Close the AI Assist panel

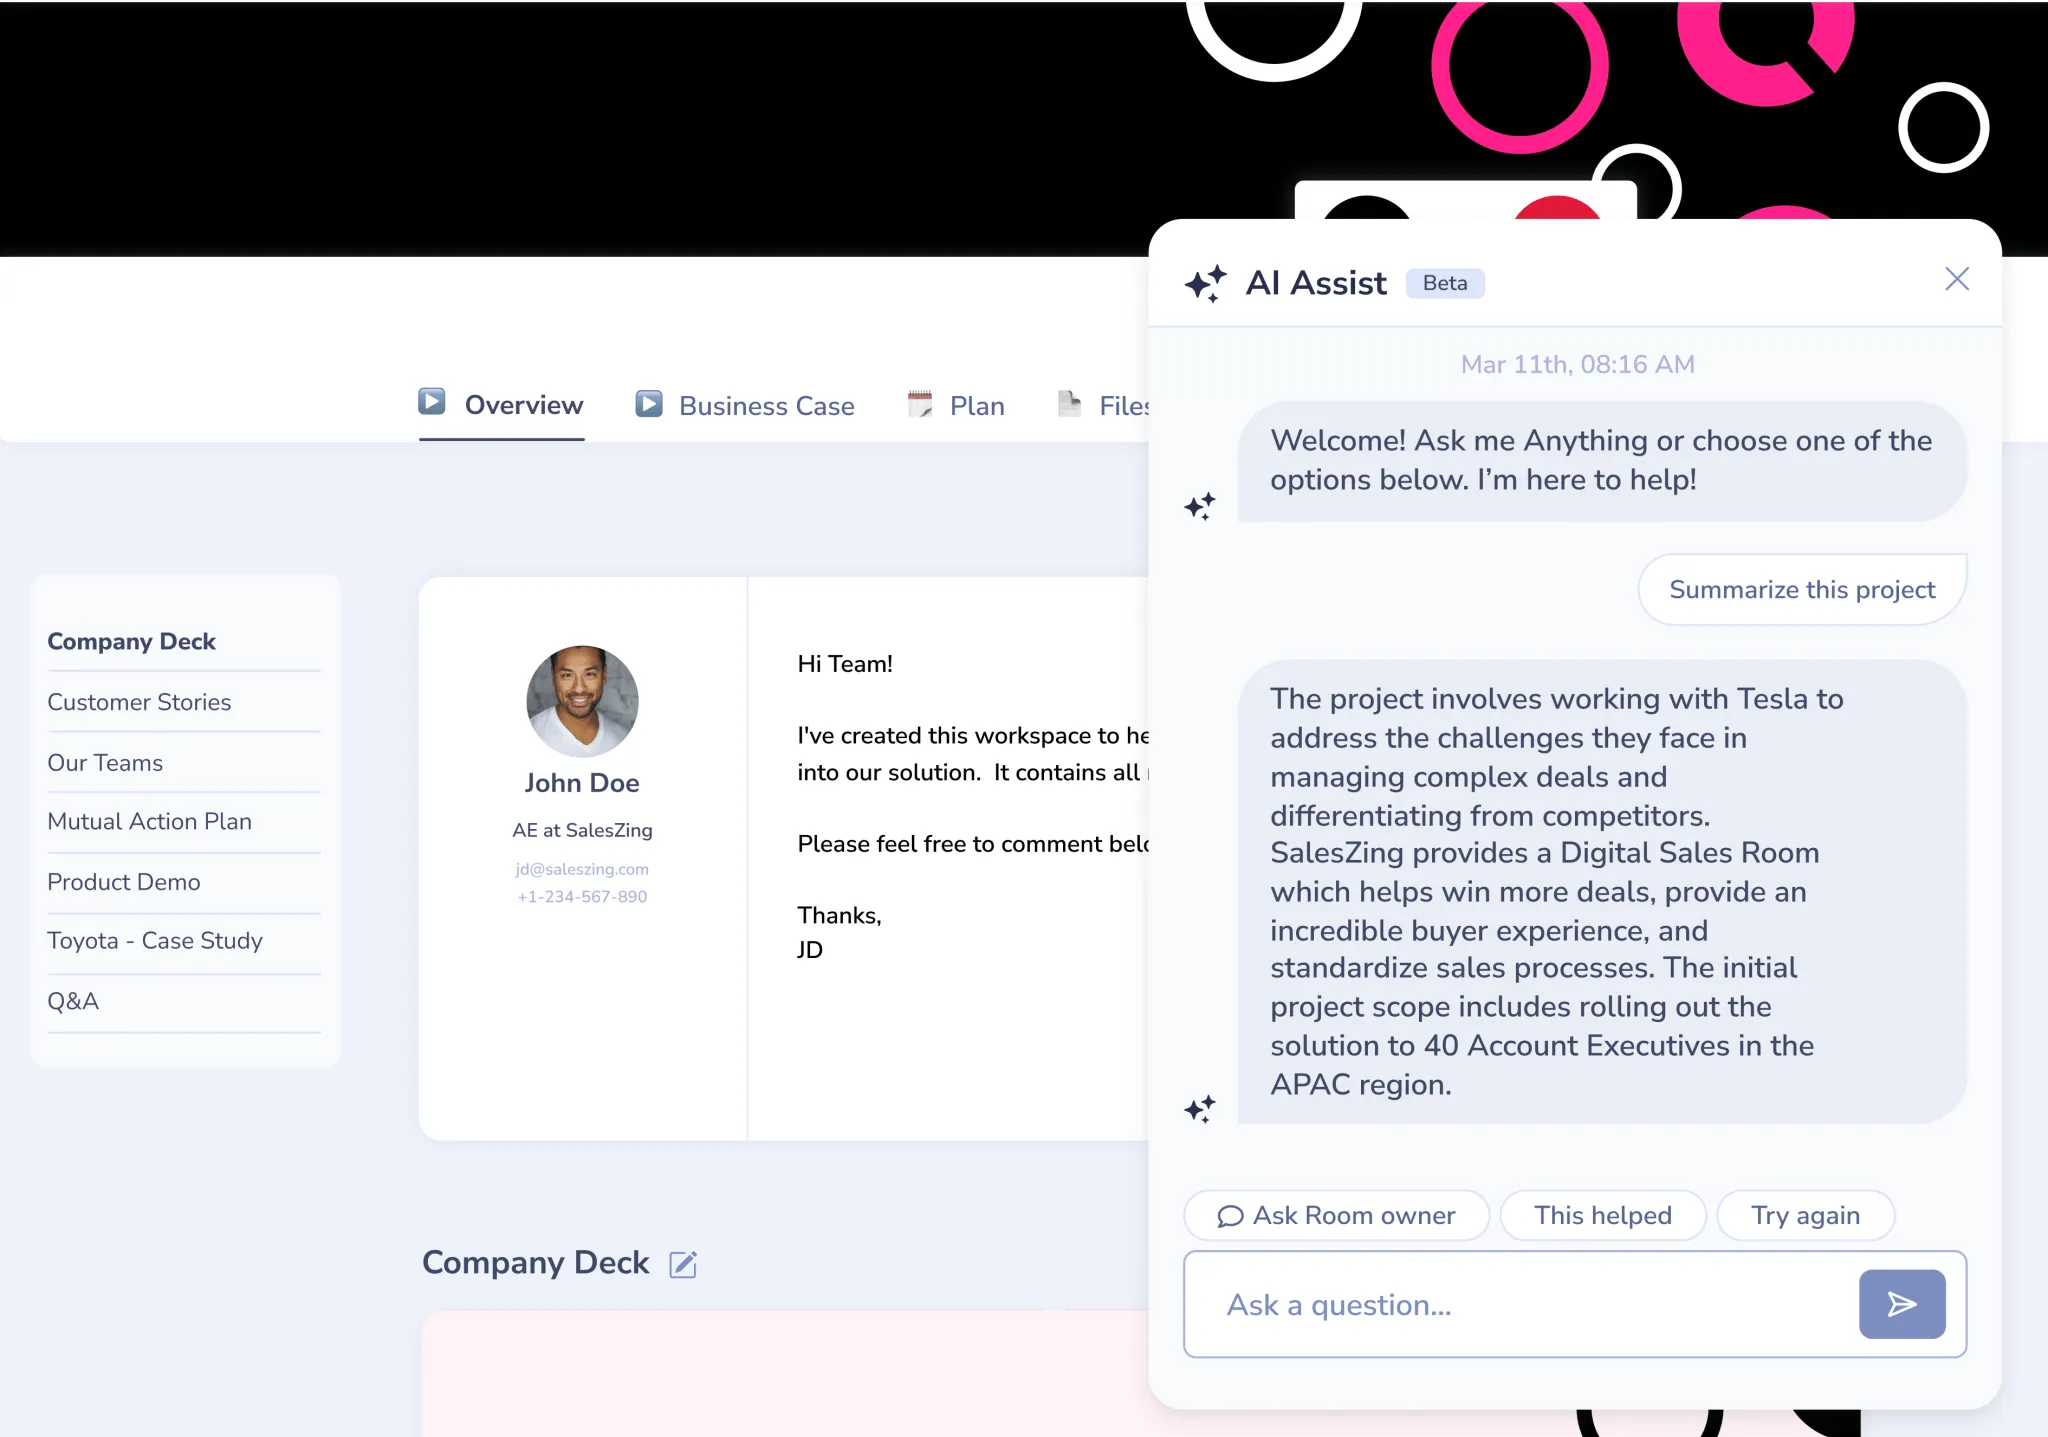coord(1956,279)
